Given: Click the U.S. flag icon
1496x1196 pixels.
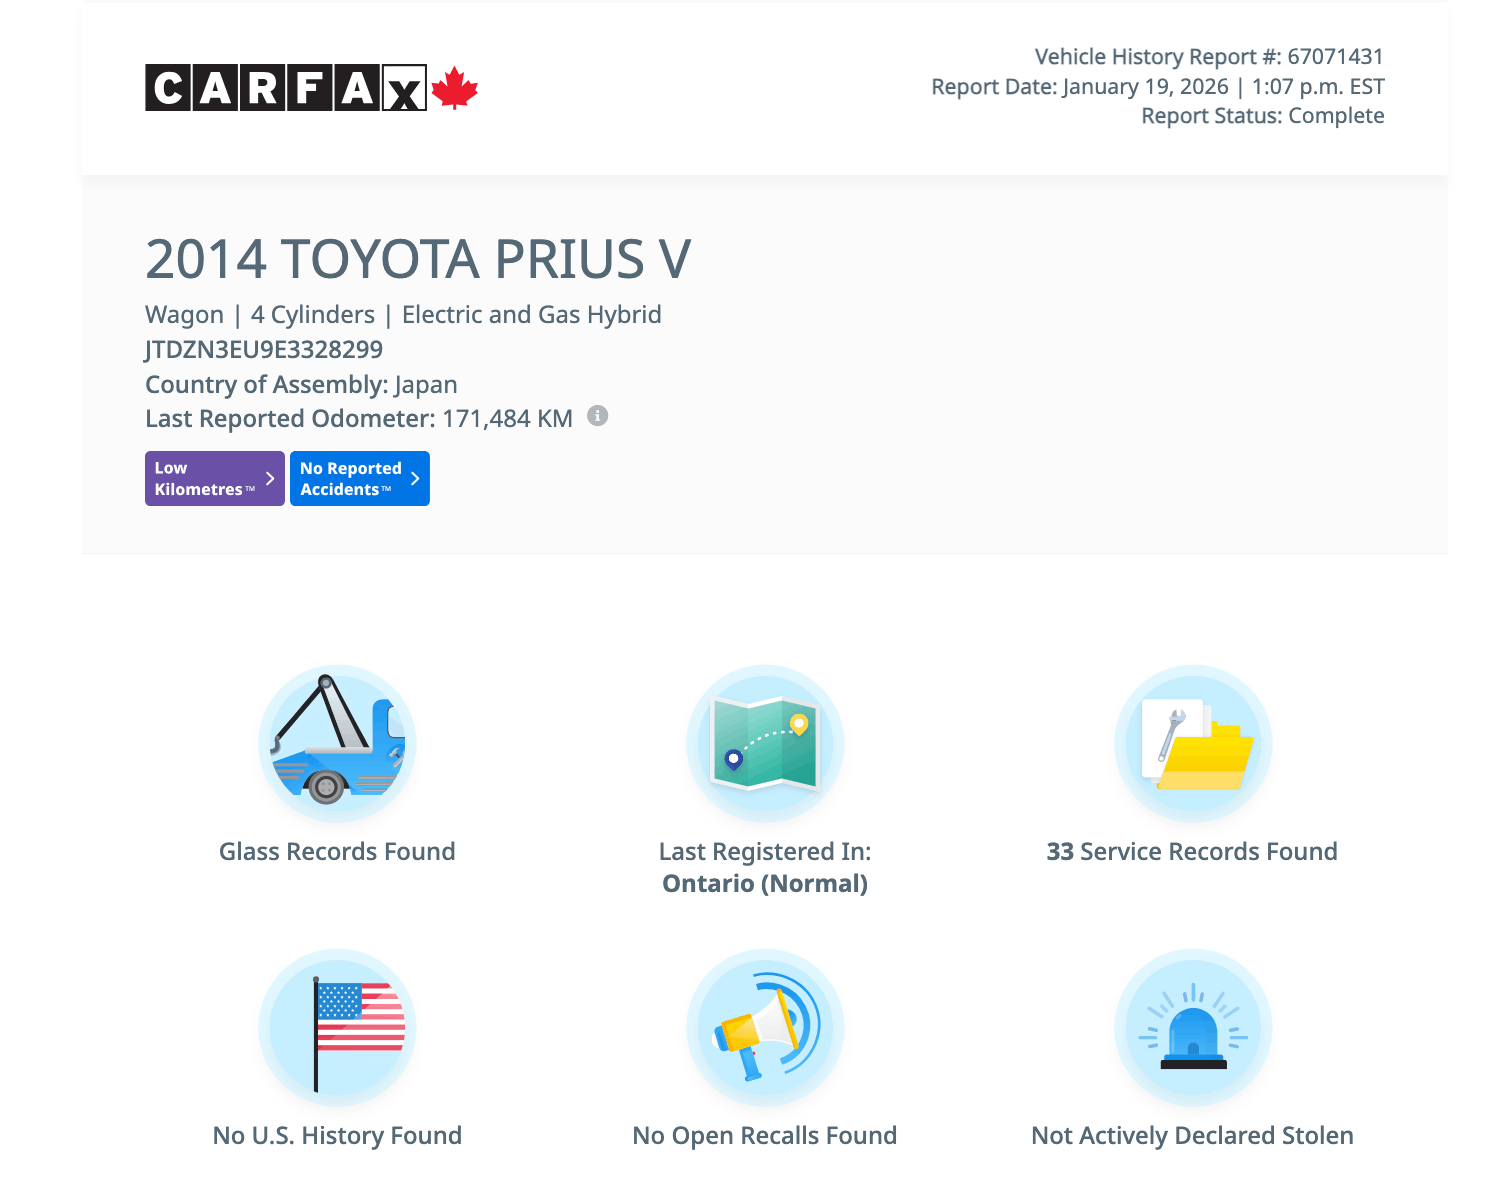Looking at the screenshot, I should point(337,1027).
